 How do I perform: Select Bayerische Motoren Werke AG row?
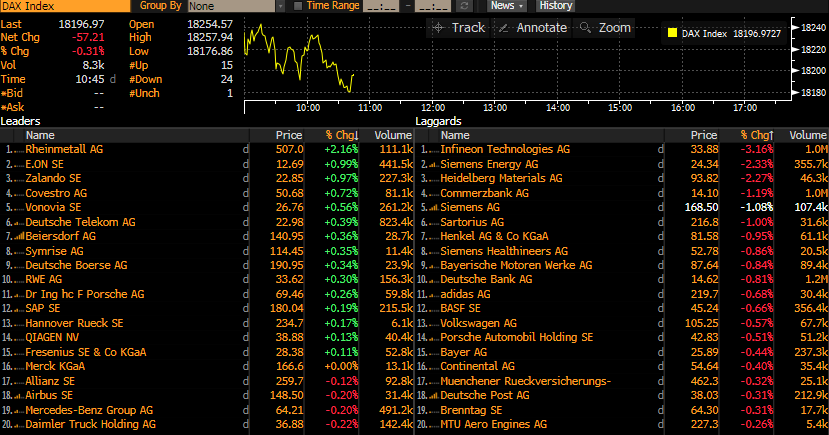tap(622, 265)
